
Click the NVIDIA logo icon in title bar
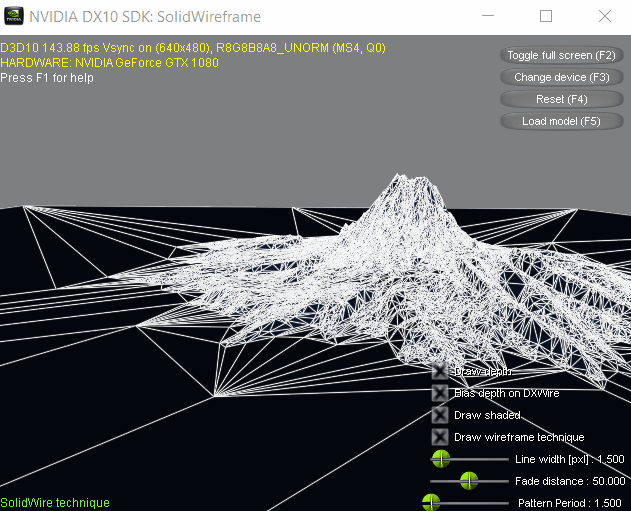pyautogui.click(x=14, y=17)
